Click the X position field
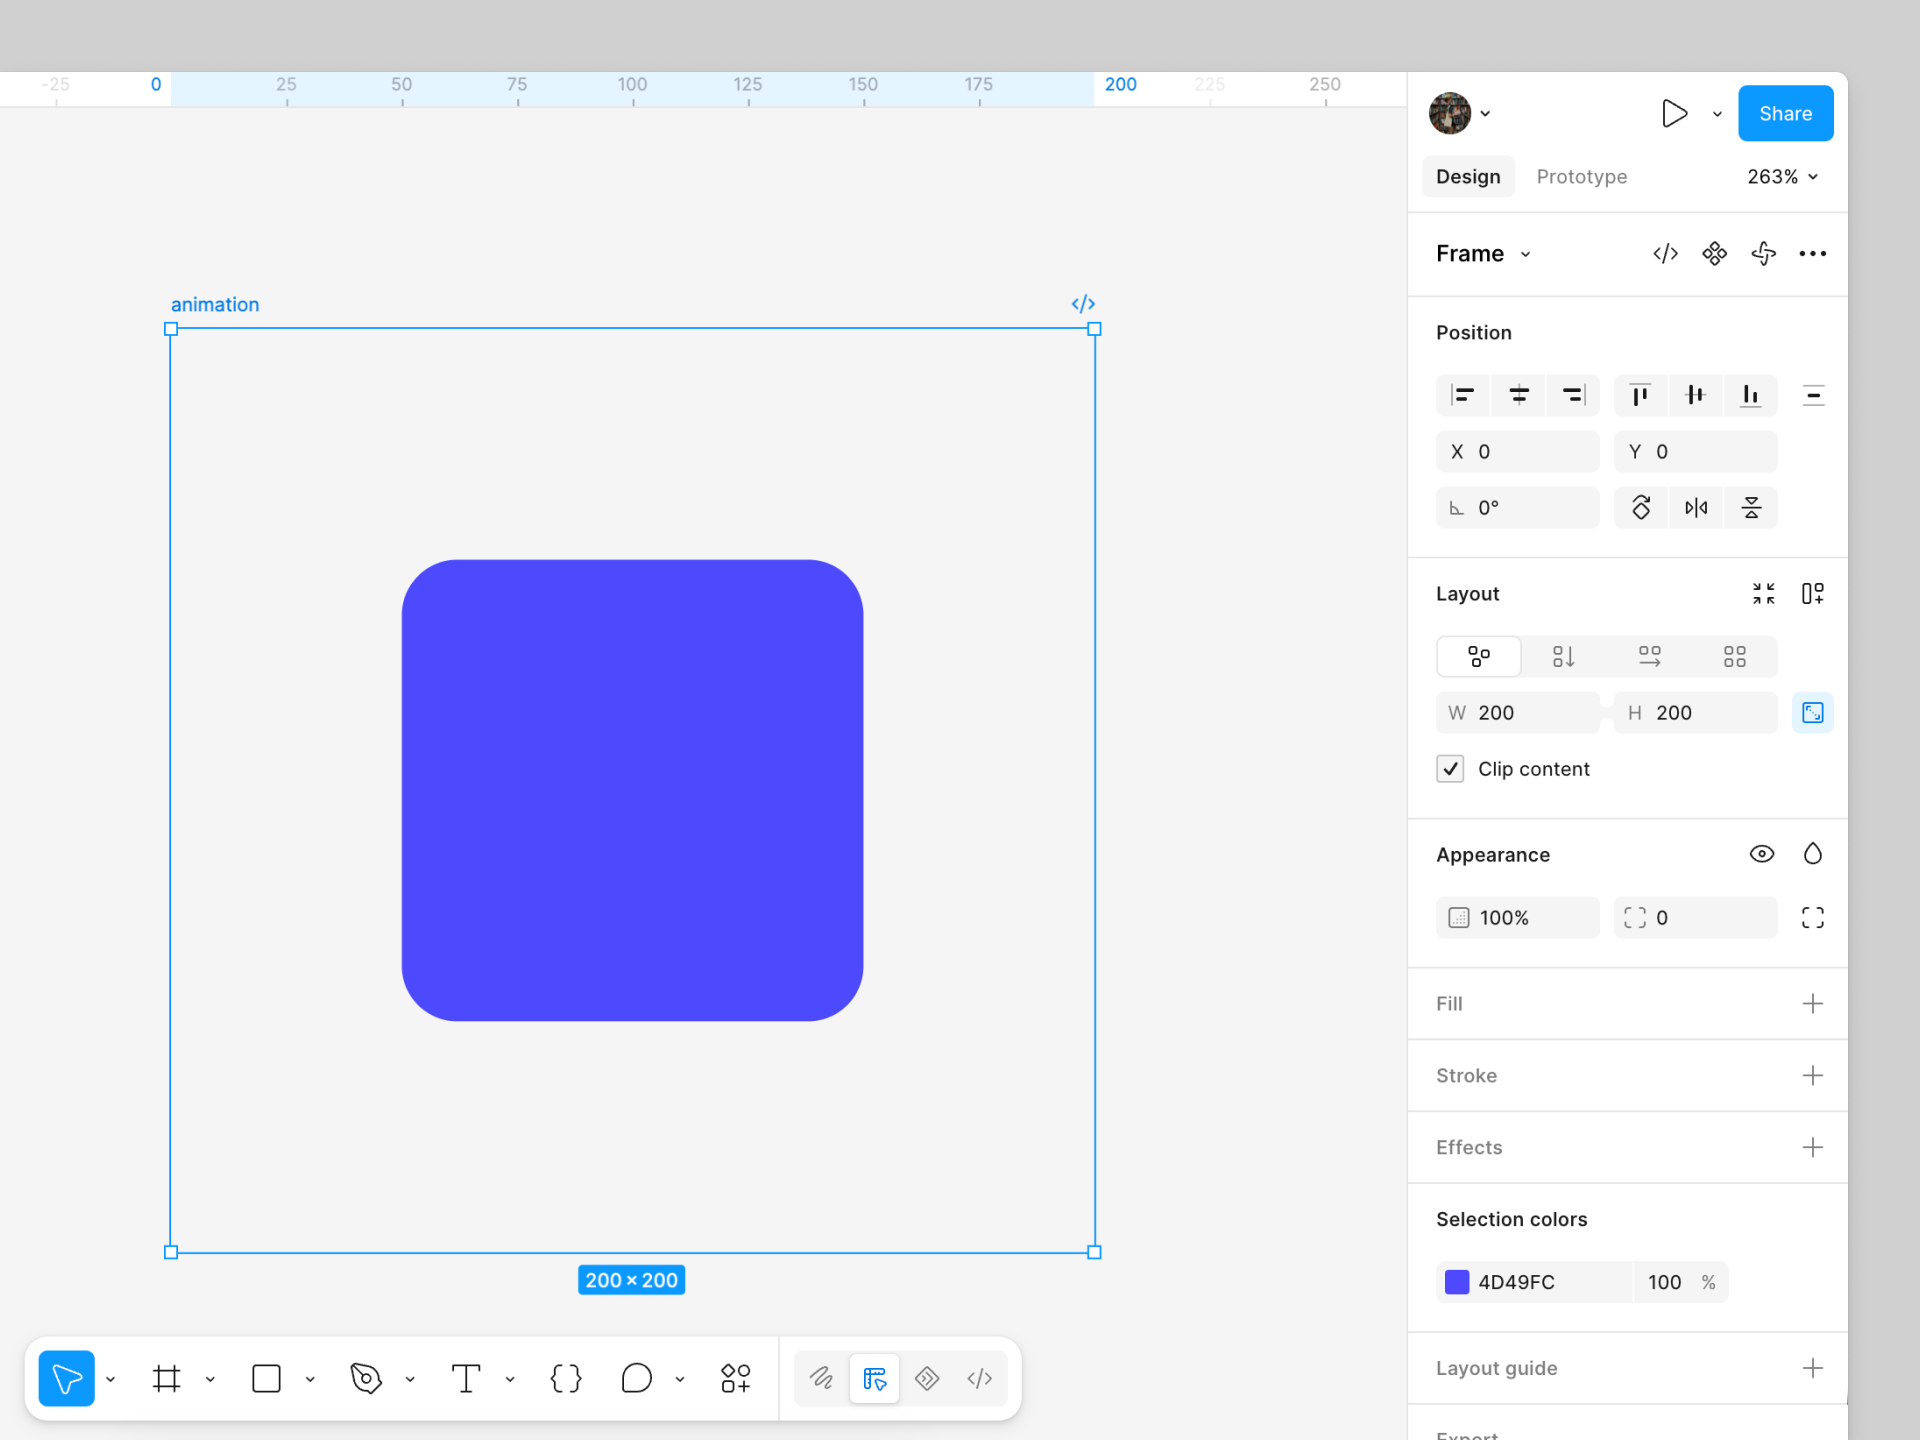Screen dimensions: 1920x1440 (x=1518, y=452)
